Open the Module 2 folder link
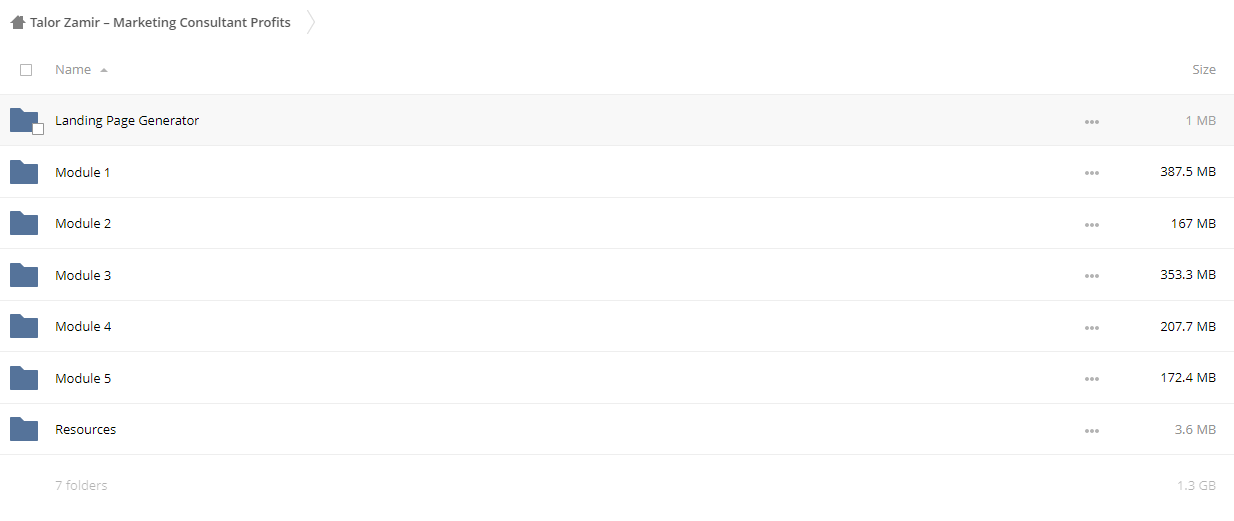 [x=83, y=223]
